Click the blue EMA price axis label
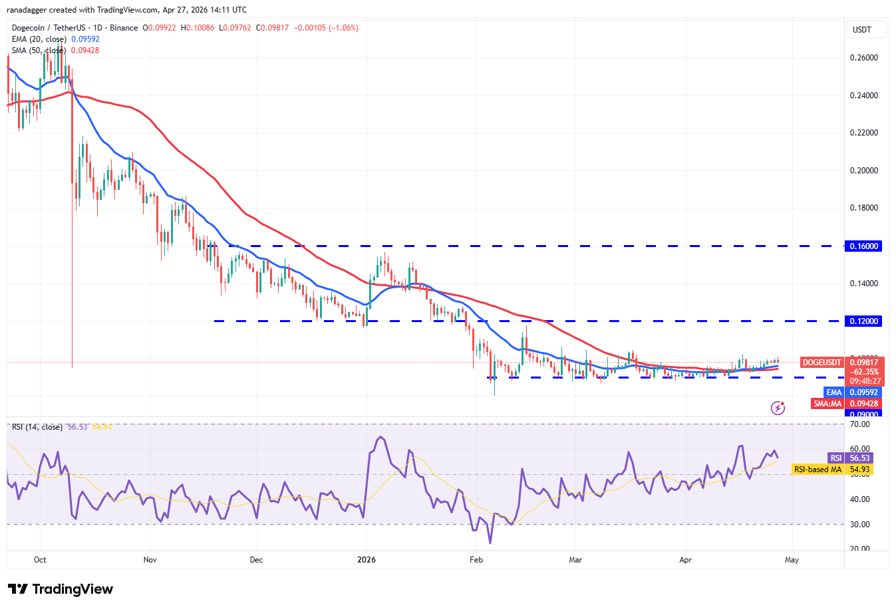Viewport: 896px width, 609px height. [832, 393]
